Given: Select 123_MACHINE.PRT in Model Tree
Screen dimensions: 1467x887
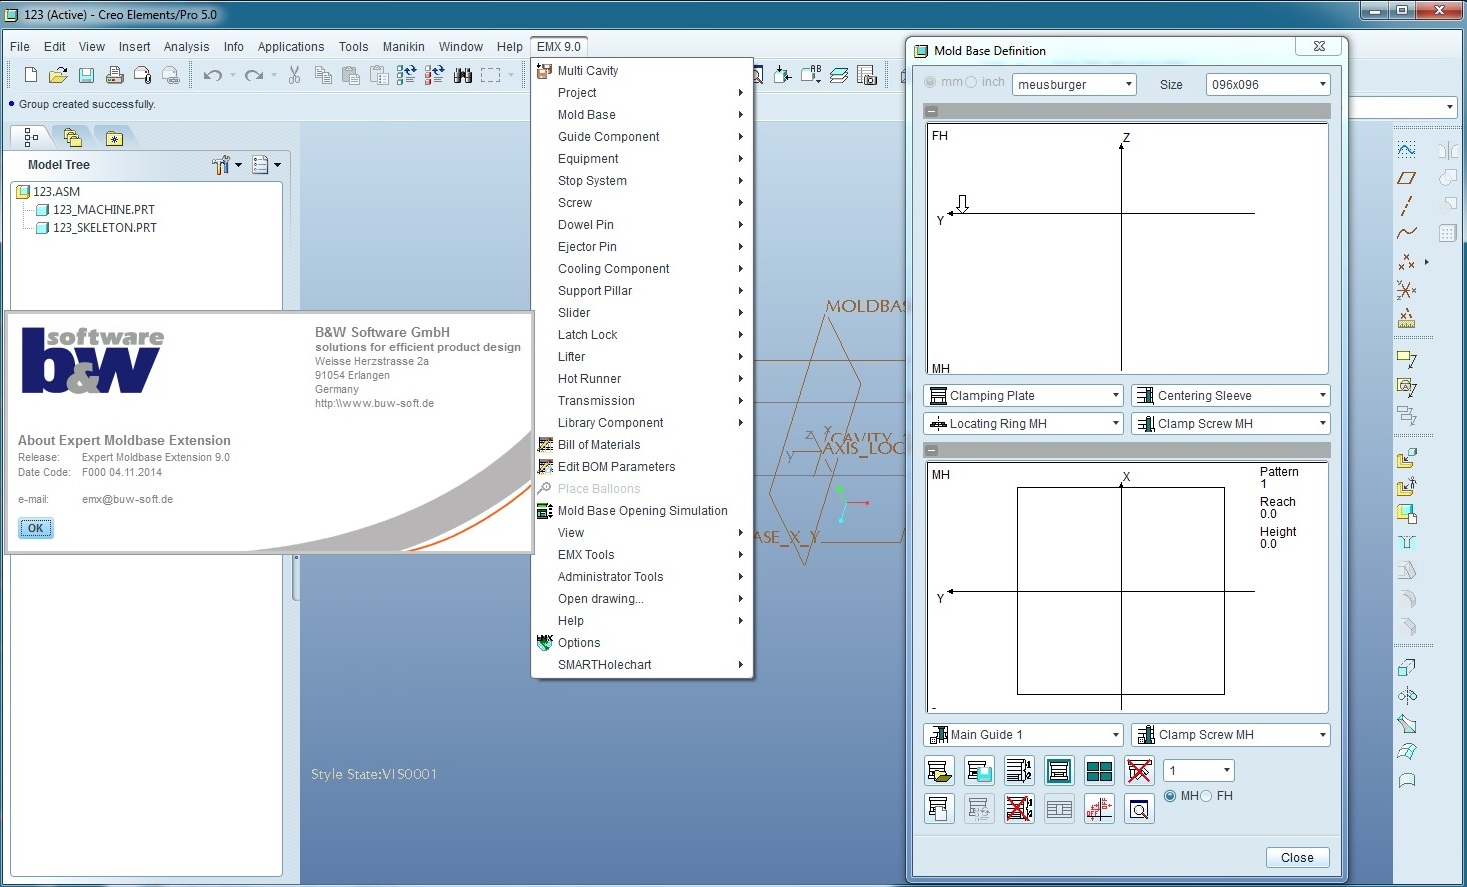Looking at the screenshot, I should tap(104, 210).
